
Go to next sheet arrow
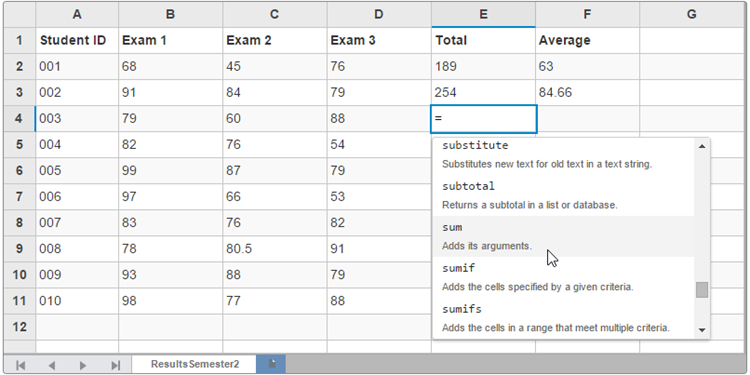[x=83, y=365]
